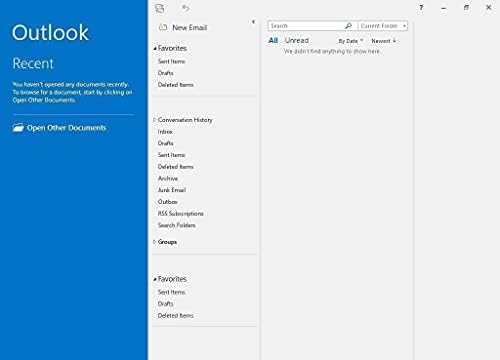Open the Junk Email folder
This screenshot has height=360, width=500.
click(172, 190)
